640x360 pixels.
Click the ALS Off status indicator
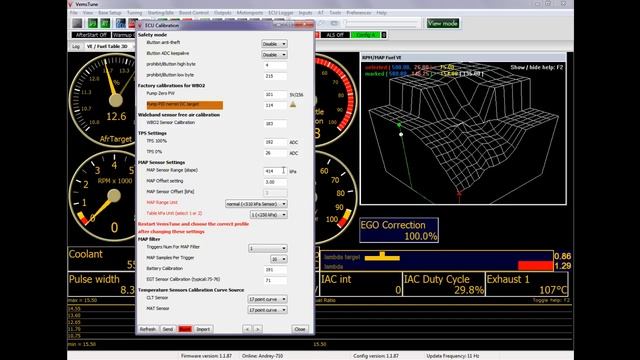click(335, 35)
